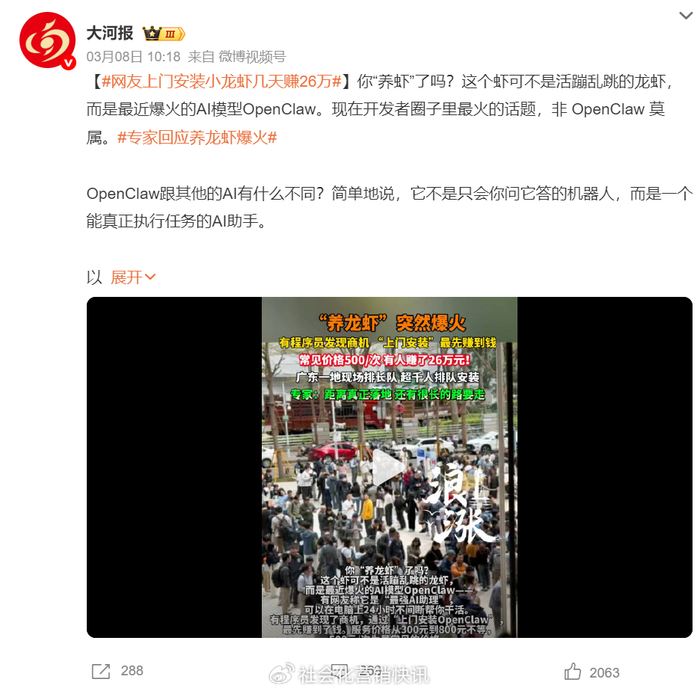Image resolution: width=700 pixels, height=691 pixels.
Task: Open comments via speech bubble icon
Action: coord(339,671)
